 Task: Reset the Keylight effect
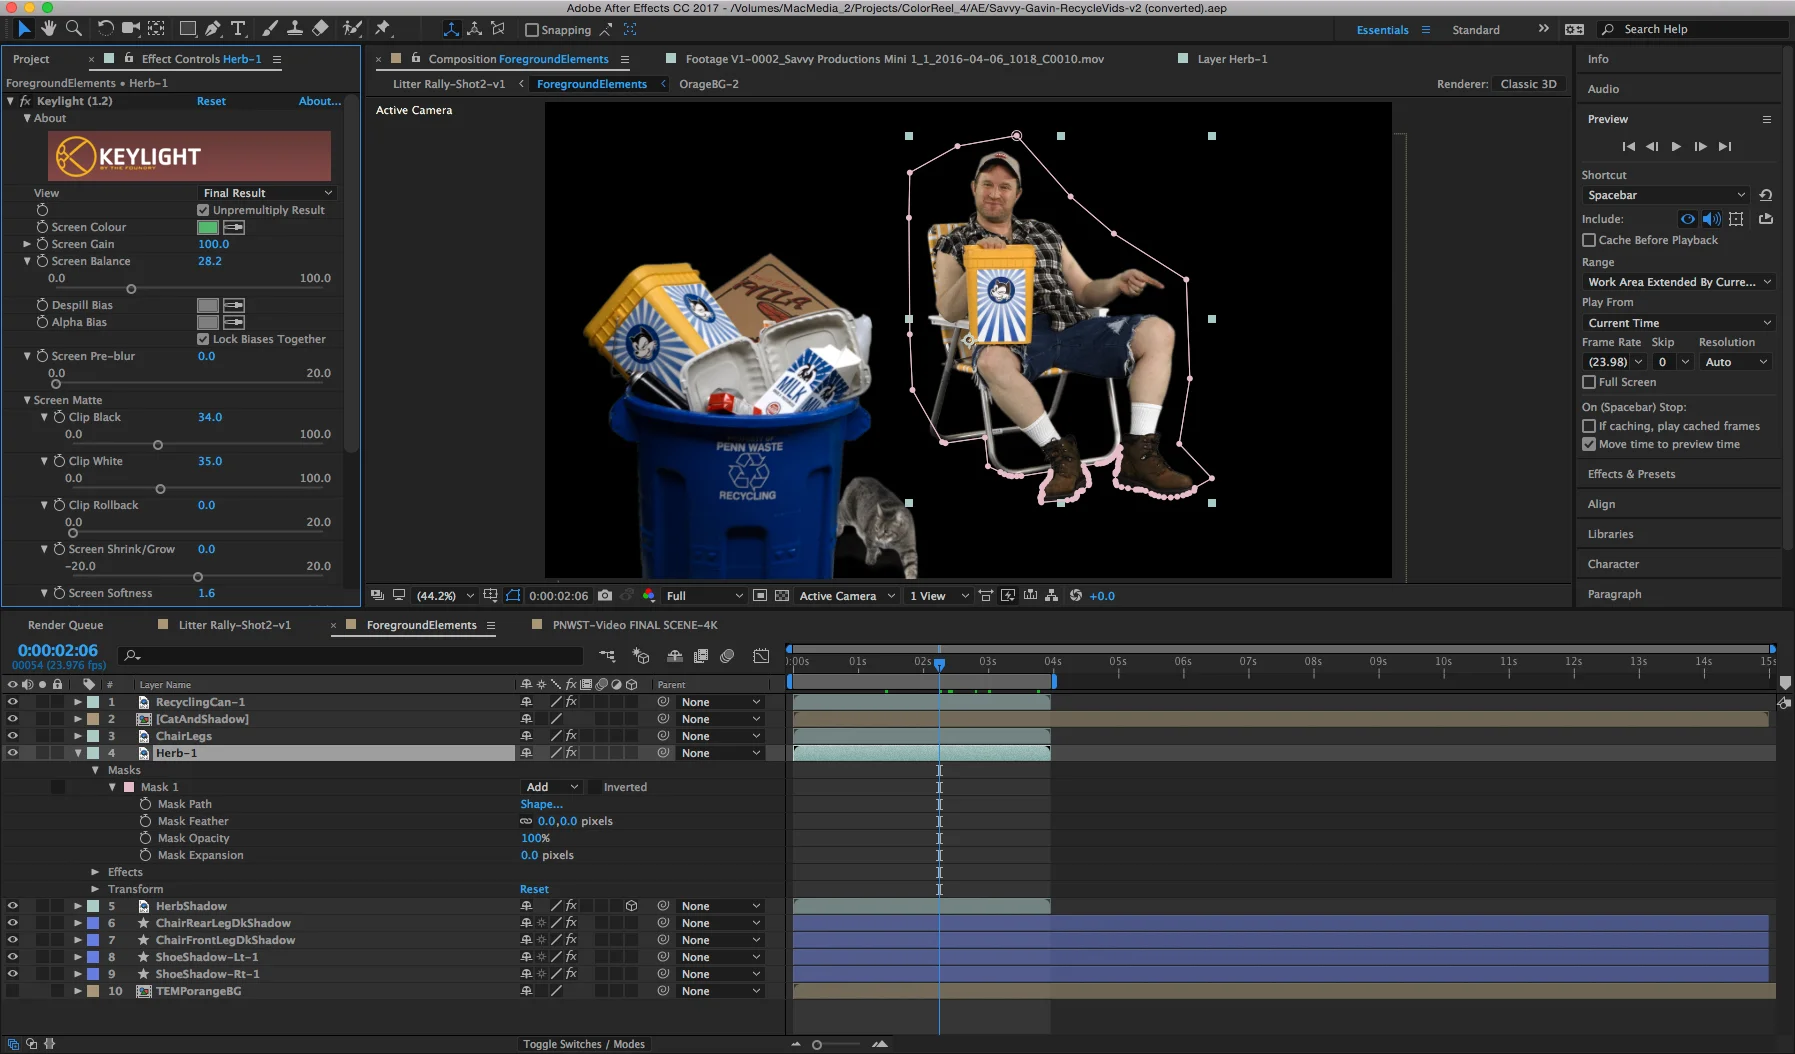[x=211, y=101]
